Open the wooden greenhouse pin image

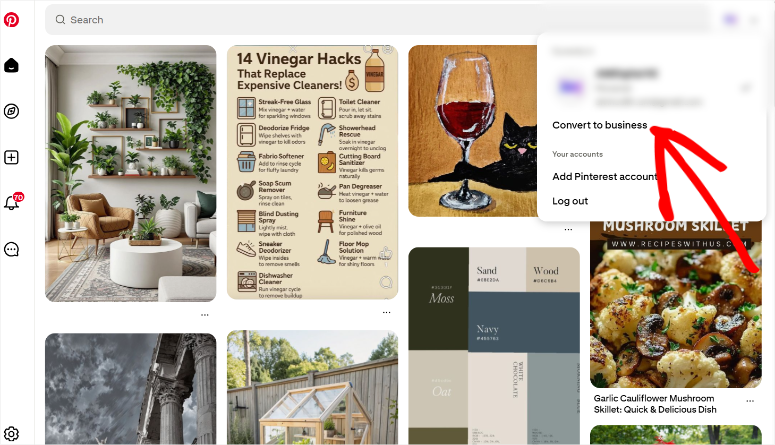pyautogui.click(x=312, y=387)
